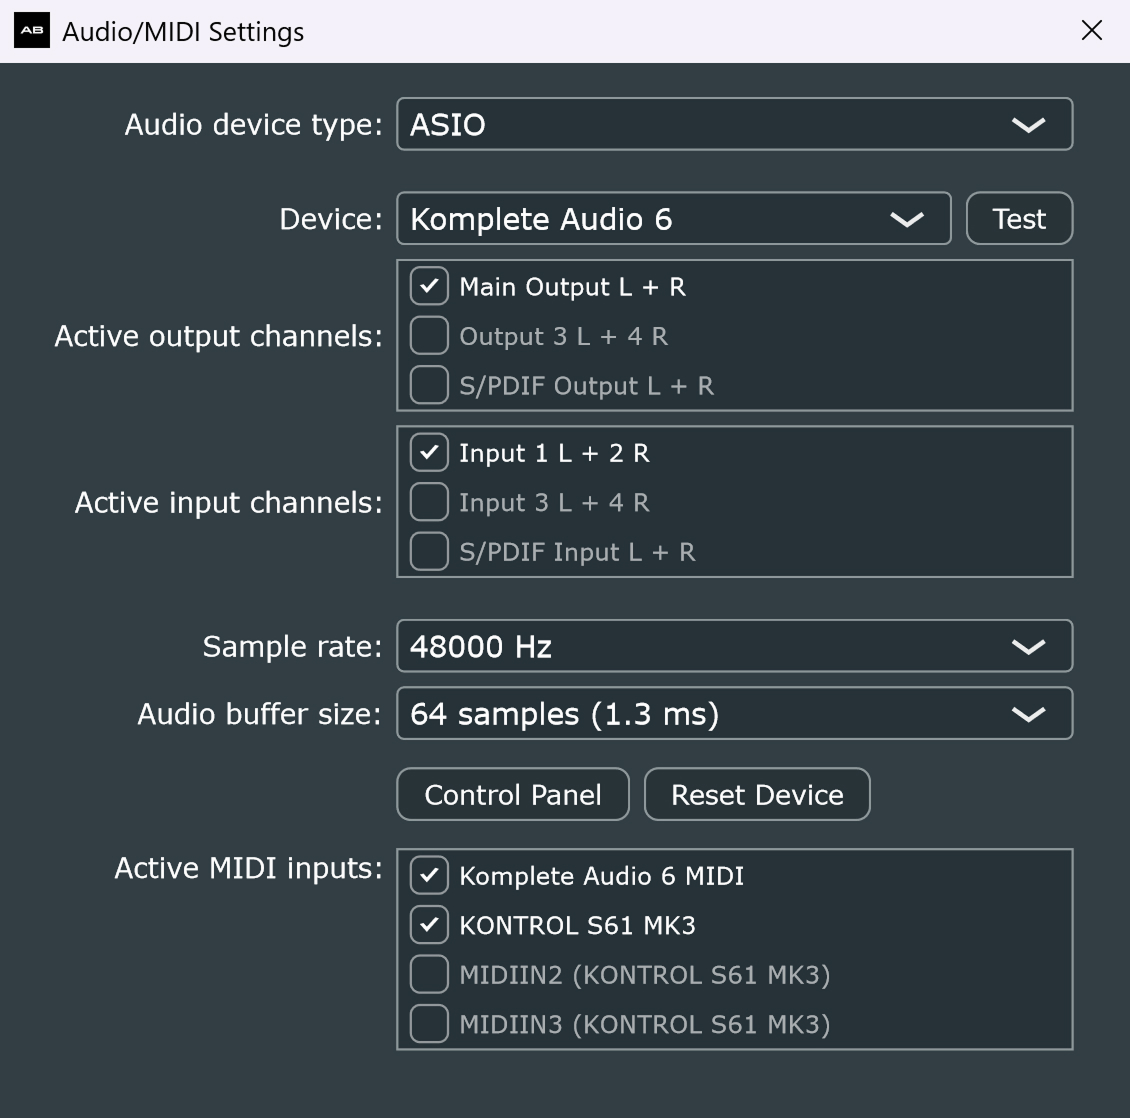Open the Audio device type dropdown
This screenshot has height=1118, width=1130.
(734, 124)
